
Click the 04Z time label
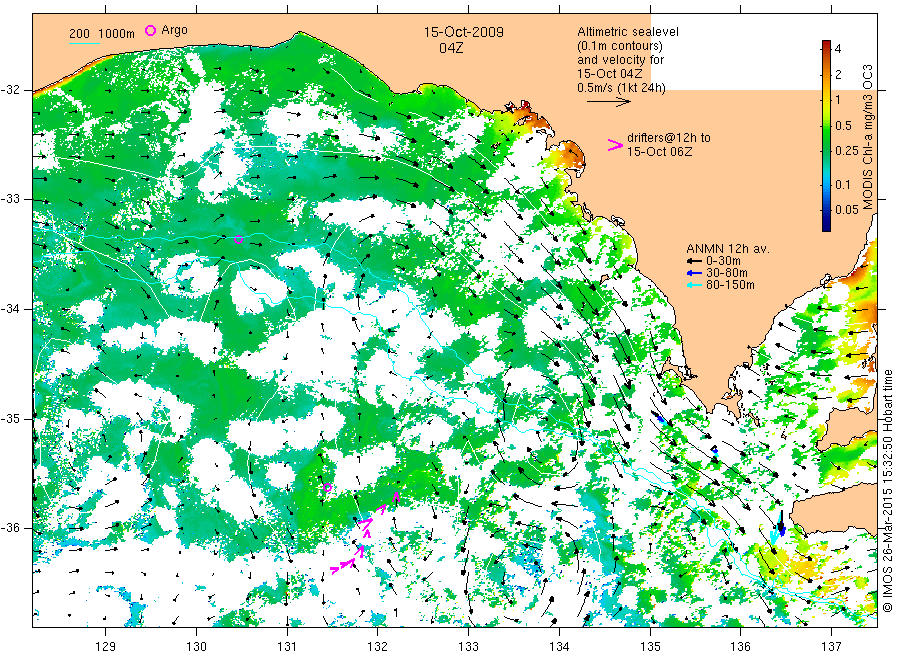[x=451, y=48]
